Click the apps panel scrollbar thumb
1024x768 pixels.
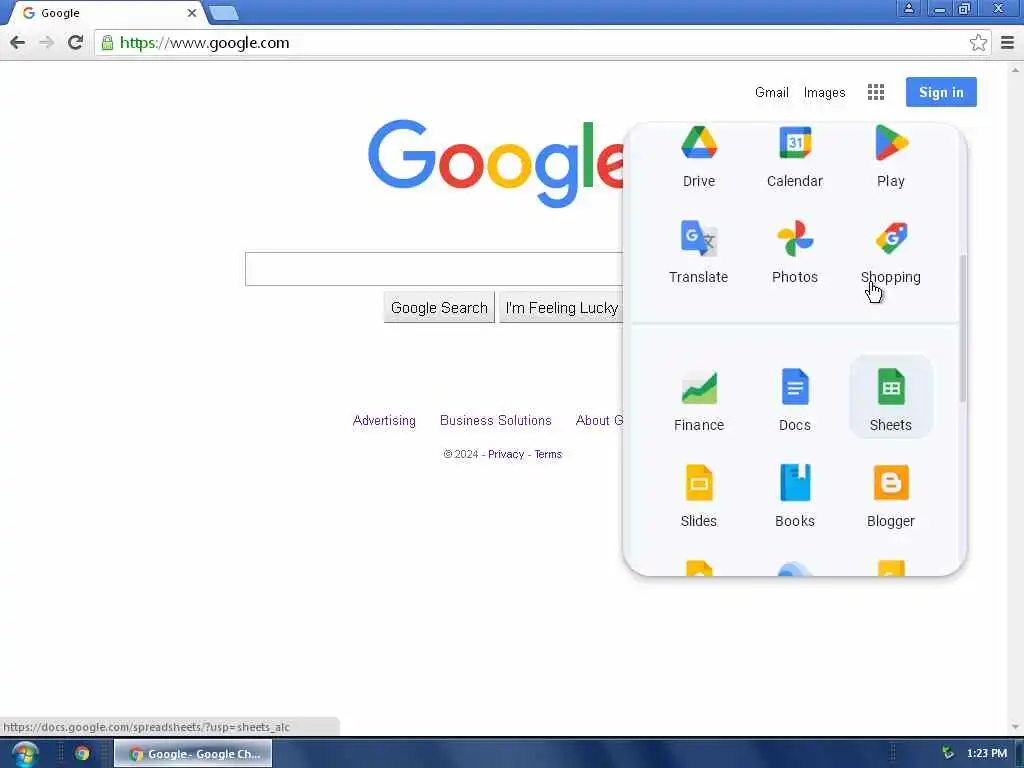(x=962, y=328)
